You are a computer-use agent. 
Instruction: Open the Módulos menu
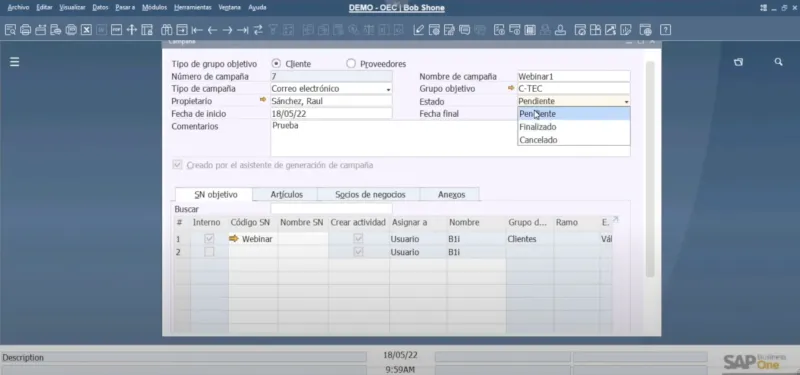pos(155,8)
